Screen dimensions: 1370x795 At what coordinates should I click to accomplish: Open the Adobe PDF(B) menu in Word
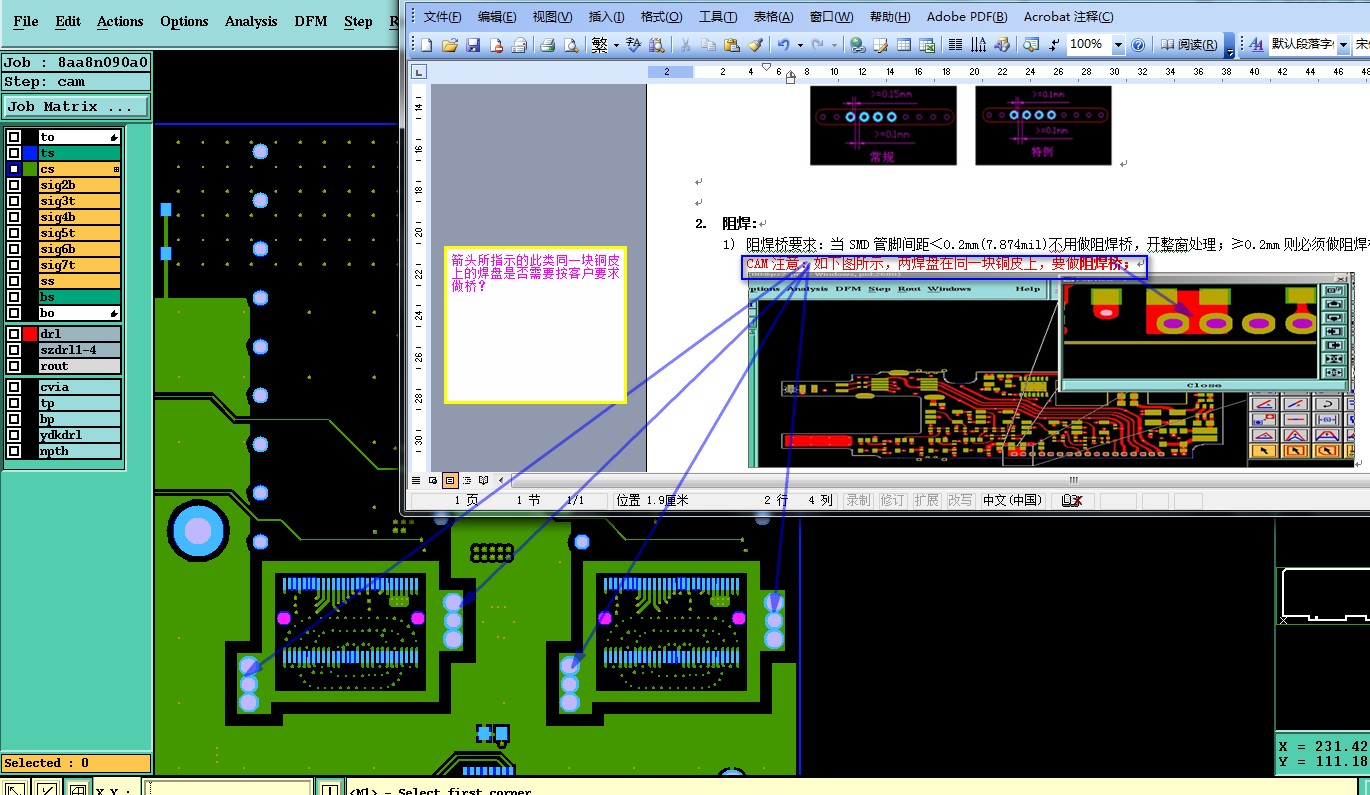967,16
